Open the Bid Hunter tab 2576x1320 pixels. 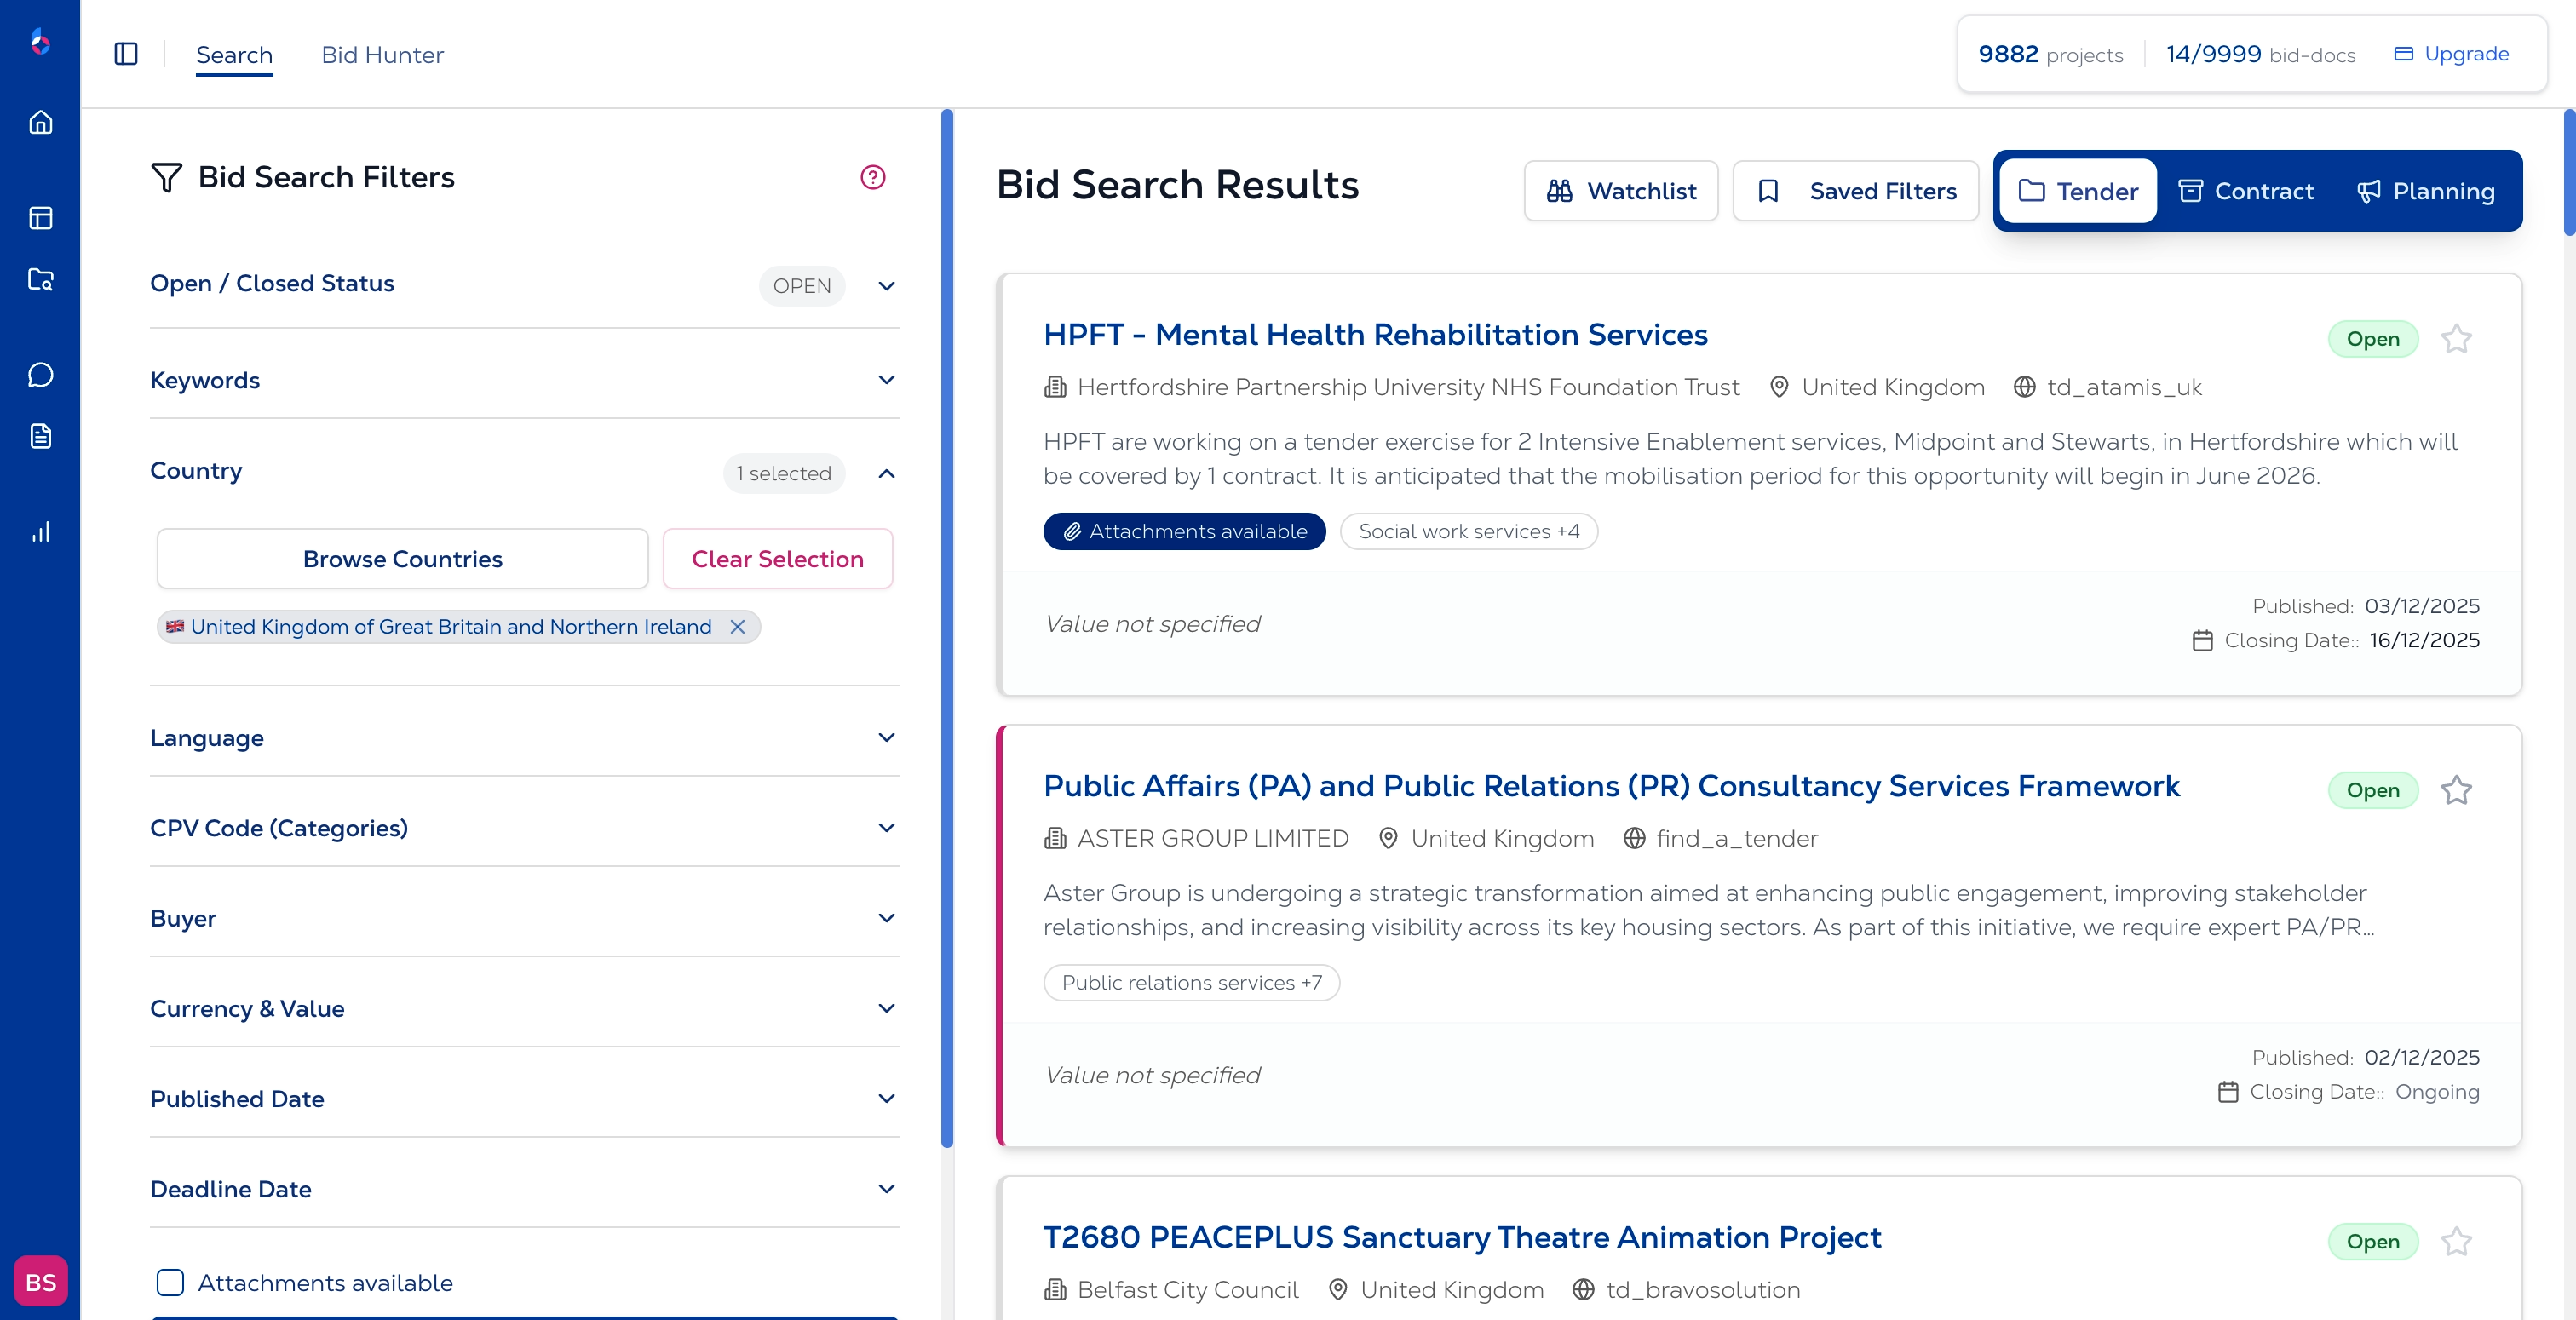(x=383, y=54)
